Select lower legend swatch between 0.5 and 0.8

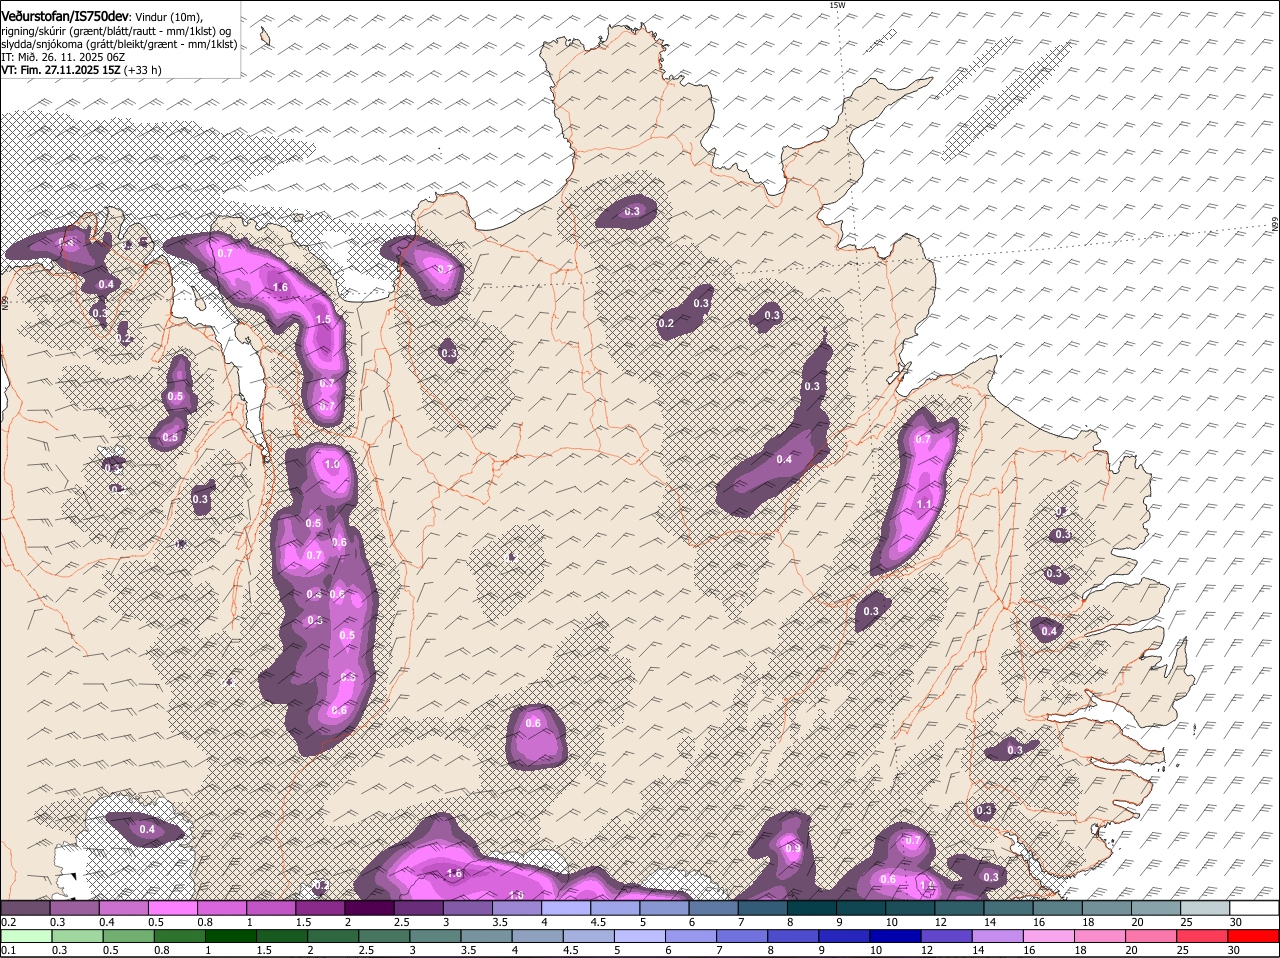[128, 936]
